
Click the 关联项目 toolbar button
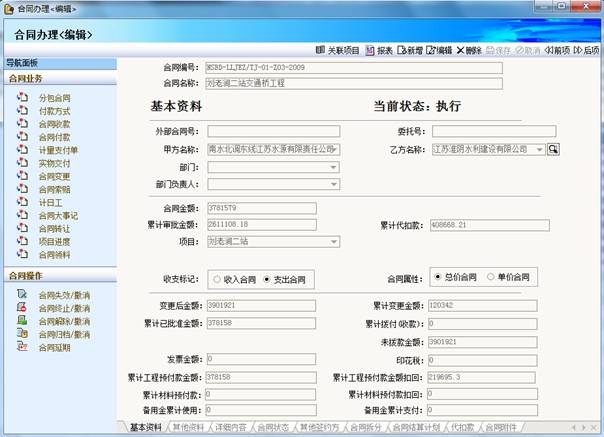337,49
